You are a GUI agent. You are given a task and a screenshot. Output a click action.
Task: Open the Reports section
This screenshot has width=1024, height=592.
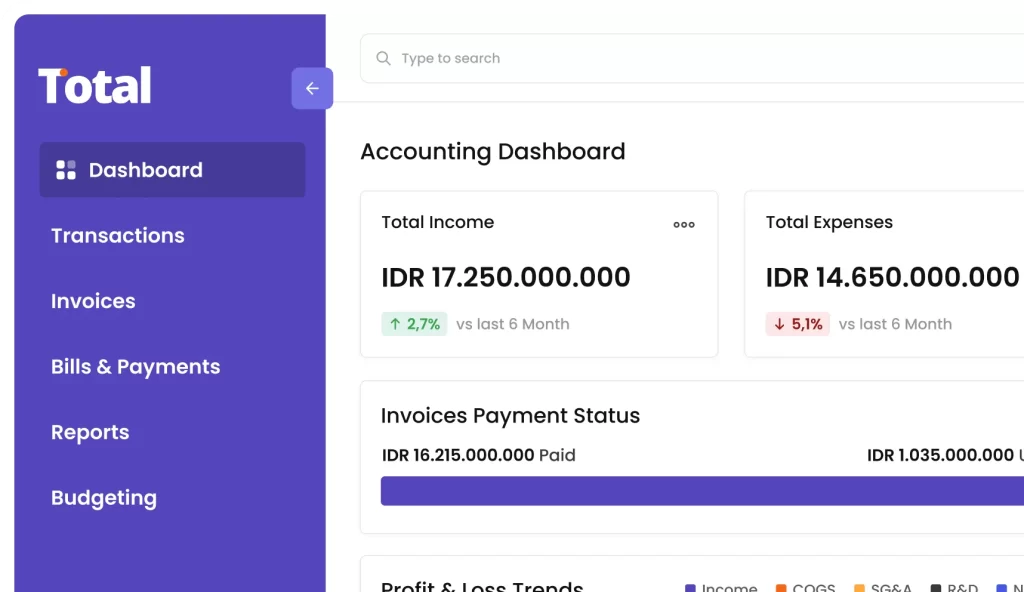click(x=90, y=433)
